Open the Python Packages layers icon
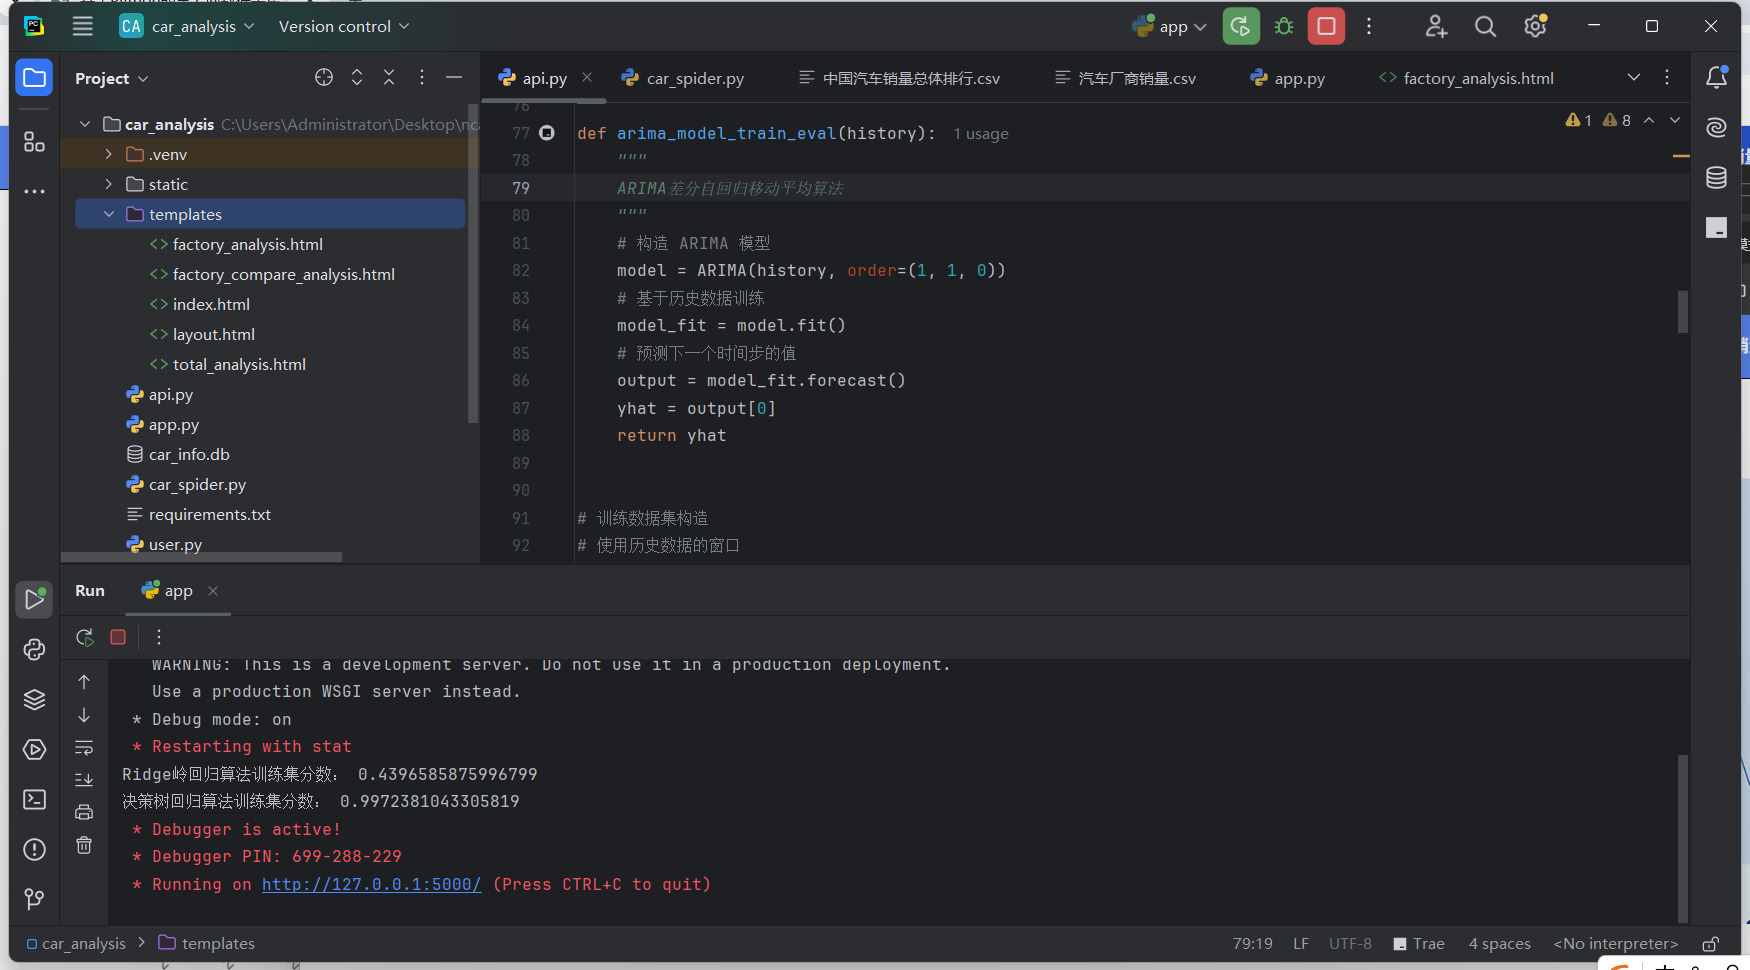This screenshot has width=1750, height=970. click(34, 700)
